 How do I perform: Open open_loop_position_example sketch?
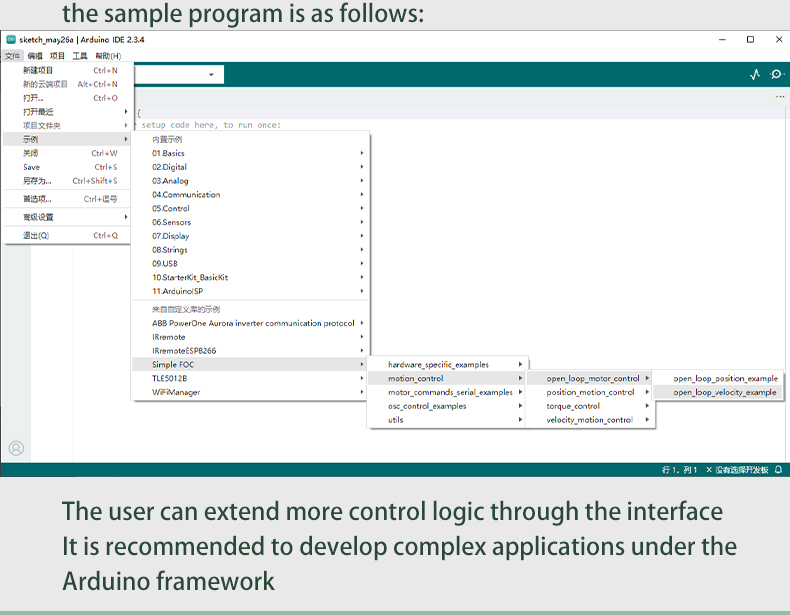718,378
